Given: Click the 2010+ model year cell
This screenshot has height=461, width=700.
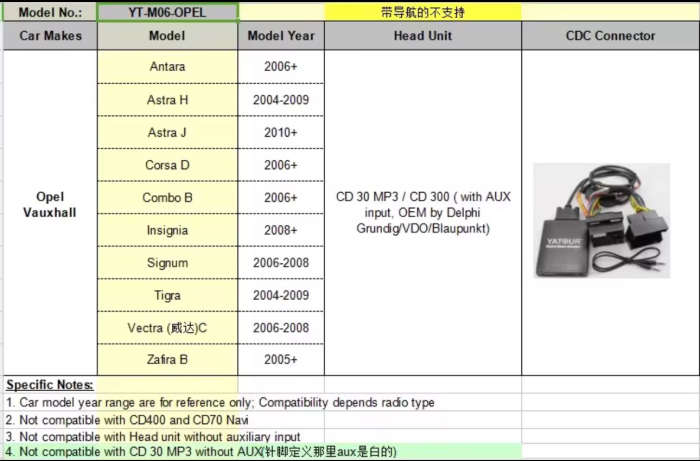Looking at the screenshot, I should 281,133.
